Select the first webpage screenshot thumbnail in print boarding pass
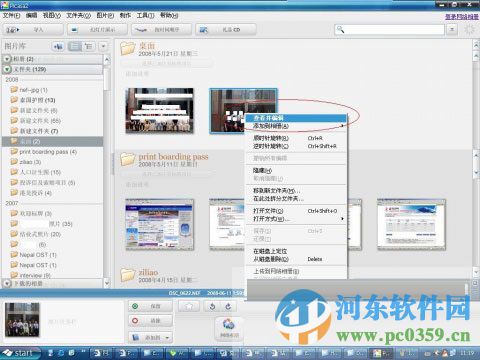 coord(159,225)
